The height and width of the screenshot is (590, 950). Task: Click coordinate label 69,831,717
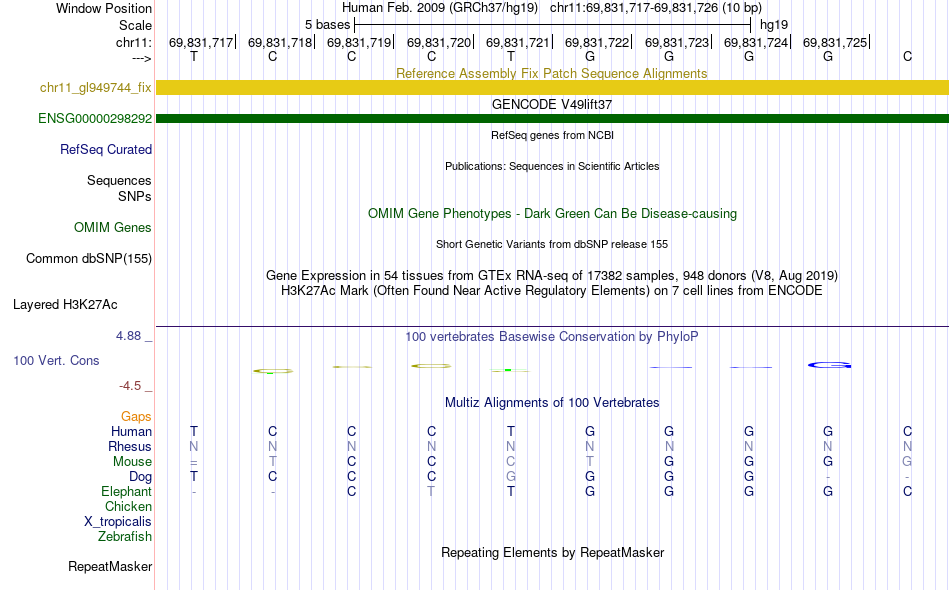201,42
